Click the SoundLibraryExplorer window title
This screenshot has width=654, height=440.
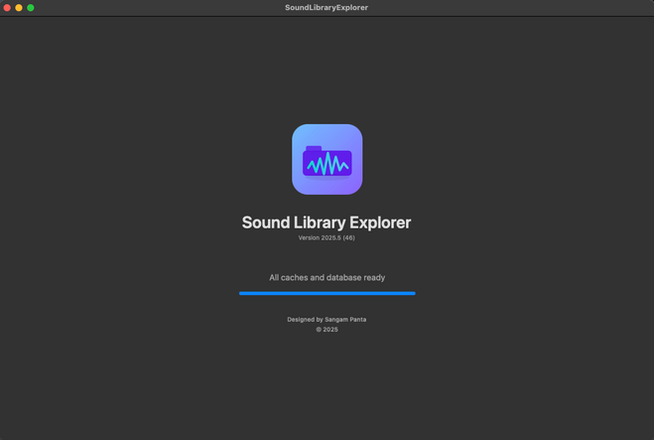[327, 8]
